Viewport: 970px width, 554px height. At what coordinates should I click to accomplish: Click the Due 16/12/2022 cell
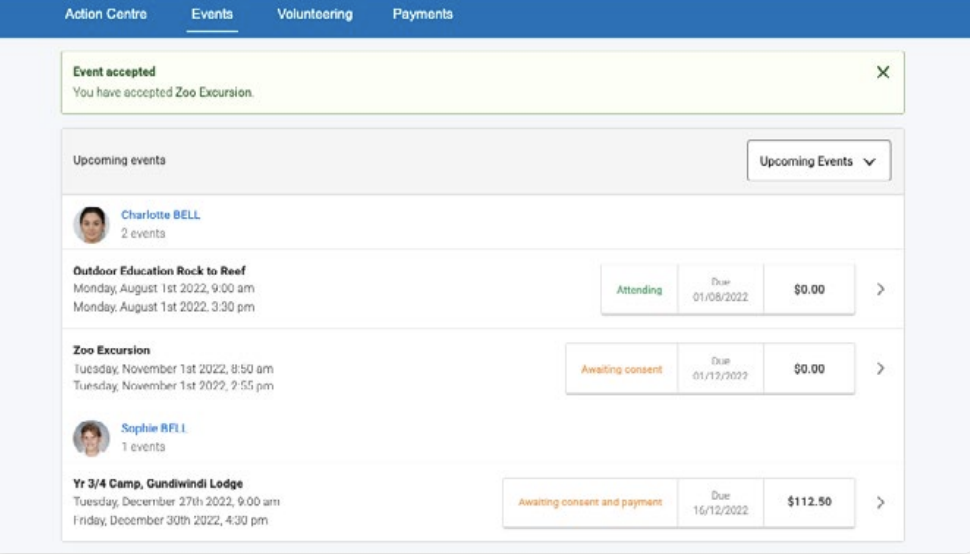[x=721, y=502]
